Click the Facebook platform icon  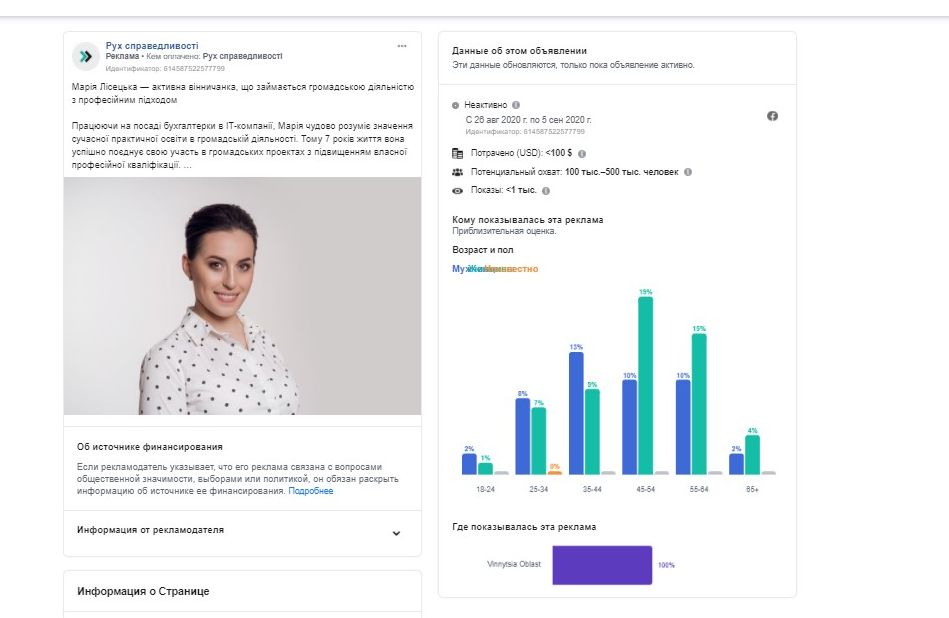click(772, 116)
